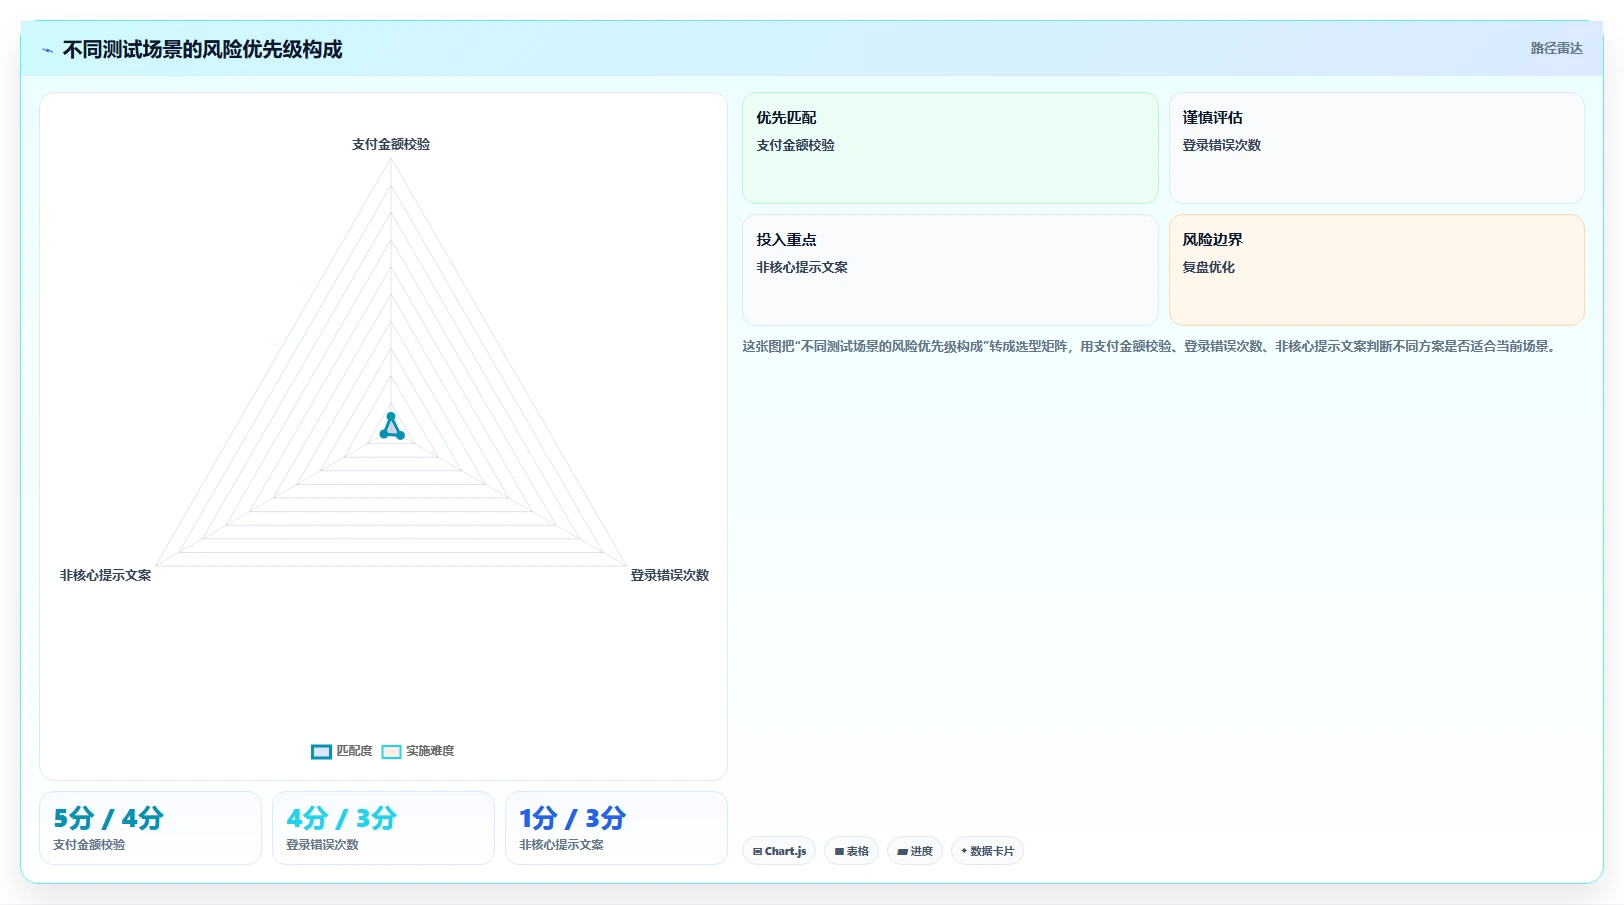1624x905 pixels.
Task: Click the radar axis label 非核心提示文案
Action: click(x=105, y=575)
